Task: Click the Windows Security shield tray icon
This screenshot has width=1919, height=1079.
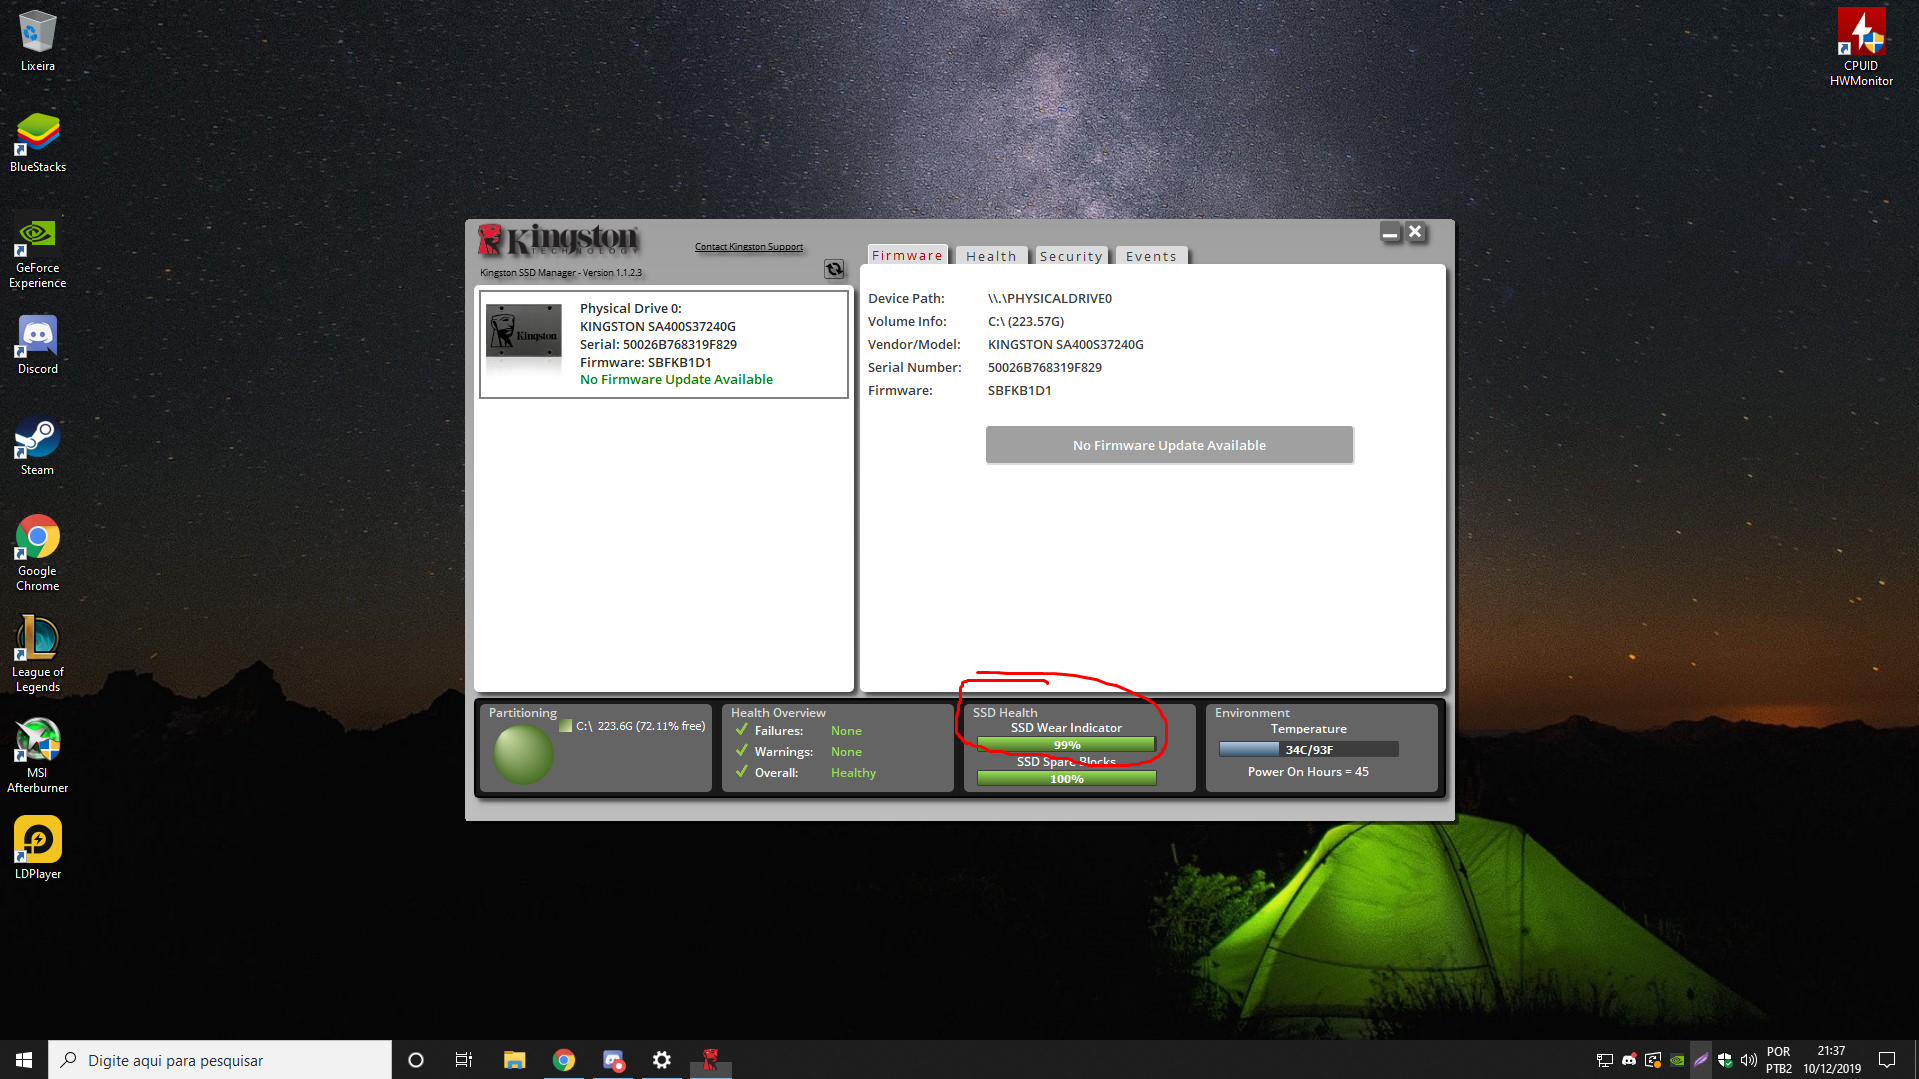Action: click(1725, 1060)
